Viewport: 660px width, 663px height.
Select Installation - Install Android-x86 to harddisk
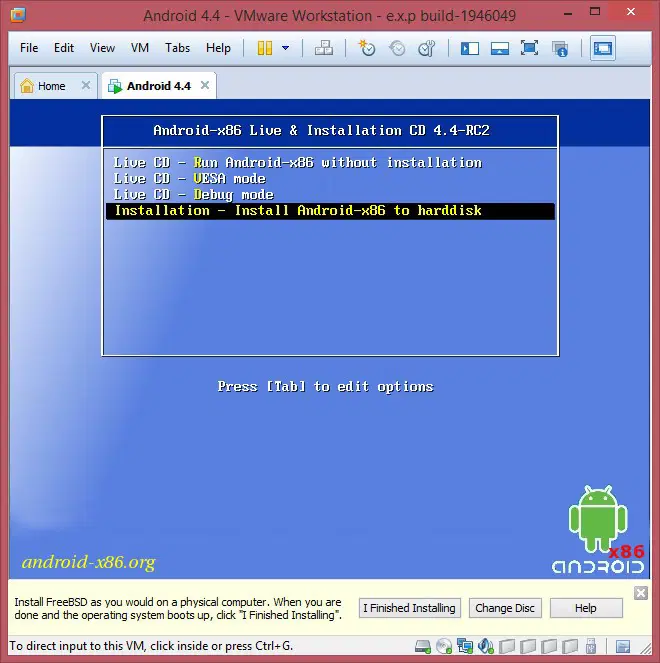[x=330, y=211]
